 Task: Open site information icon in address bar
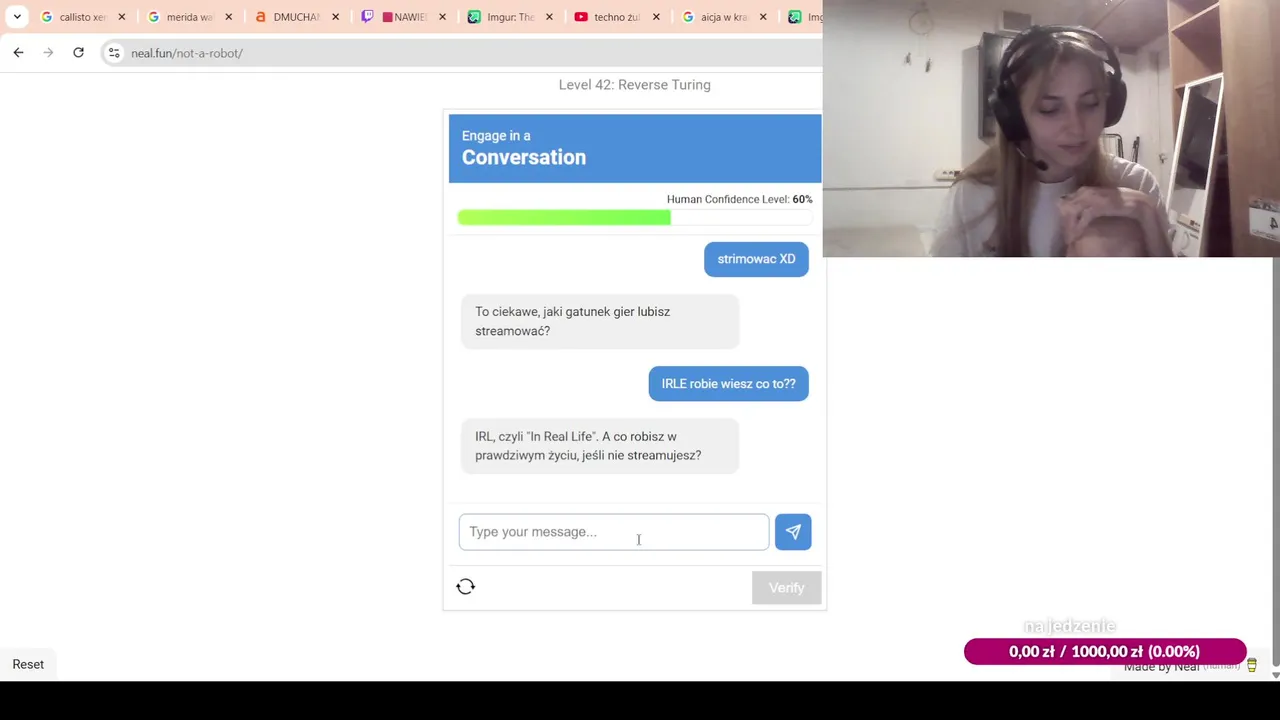pyautogui.click(x=114, y=53)
